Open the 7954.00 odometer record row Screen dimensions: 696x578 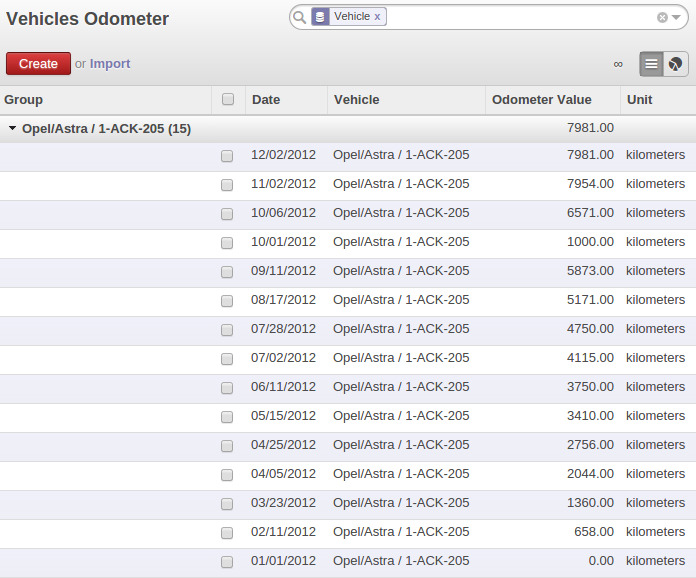(x=400, y=184)
